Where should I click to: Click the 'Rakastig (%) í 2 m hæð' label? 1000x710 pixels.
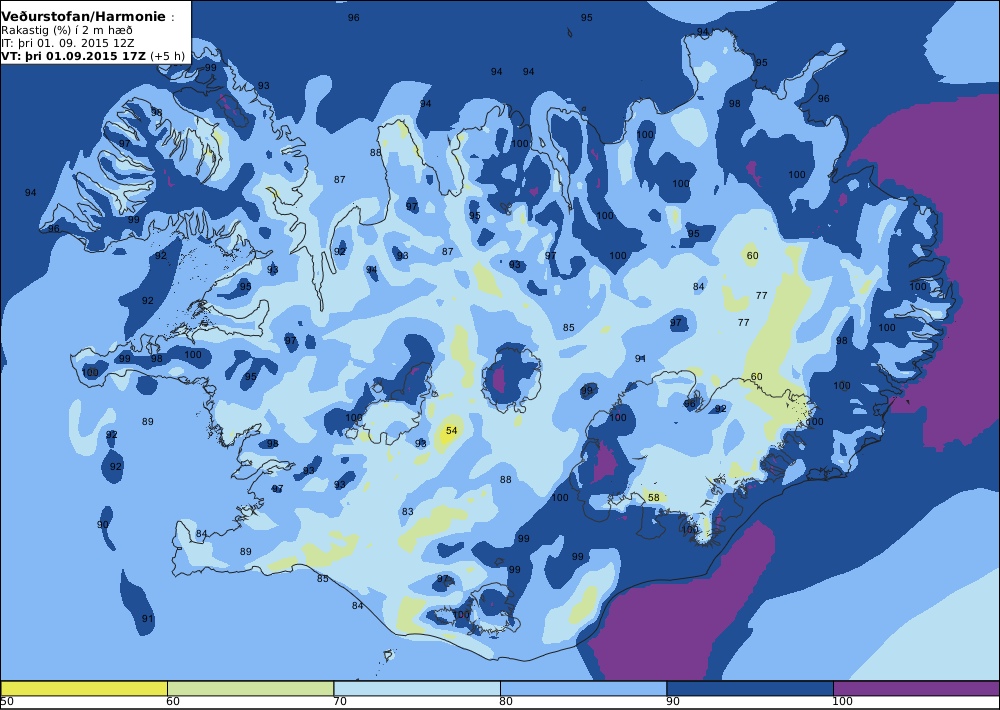pyautogui.click(x=67, y=31)
